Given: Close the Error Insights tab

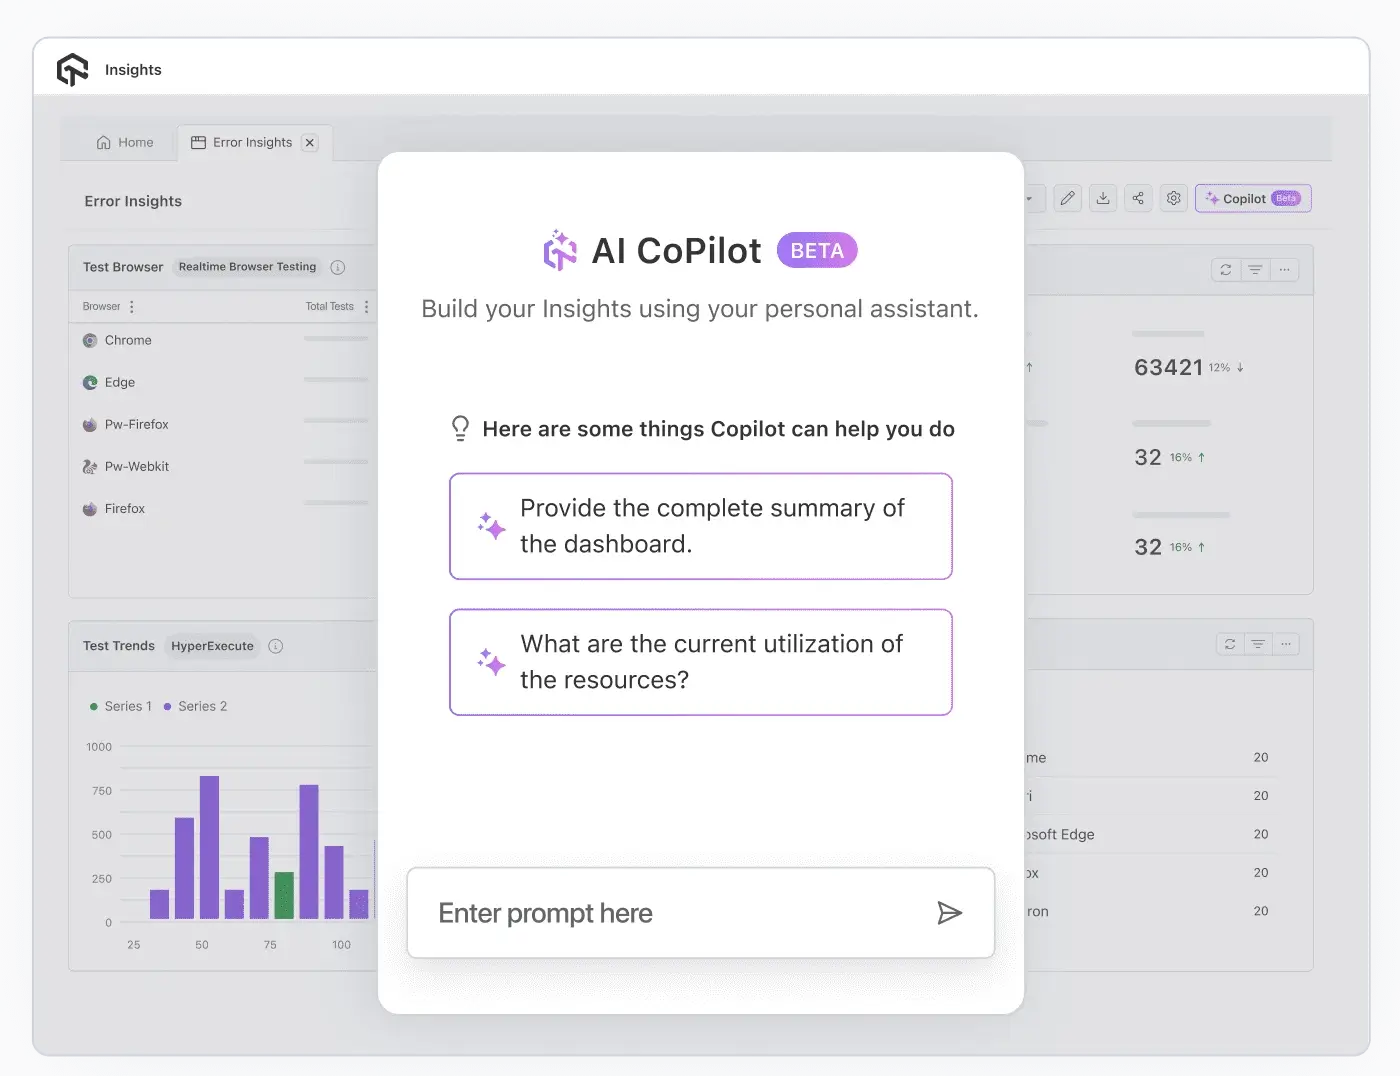Looking at the screenshot, I should point(310,142).
